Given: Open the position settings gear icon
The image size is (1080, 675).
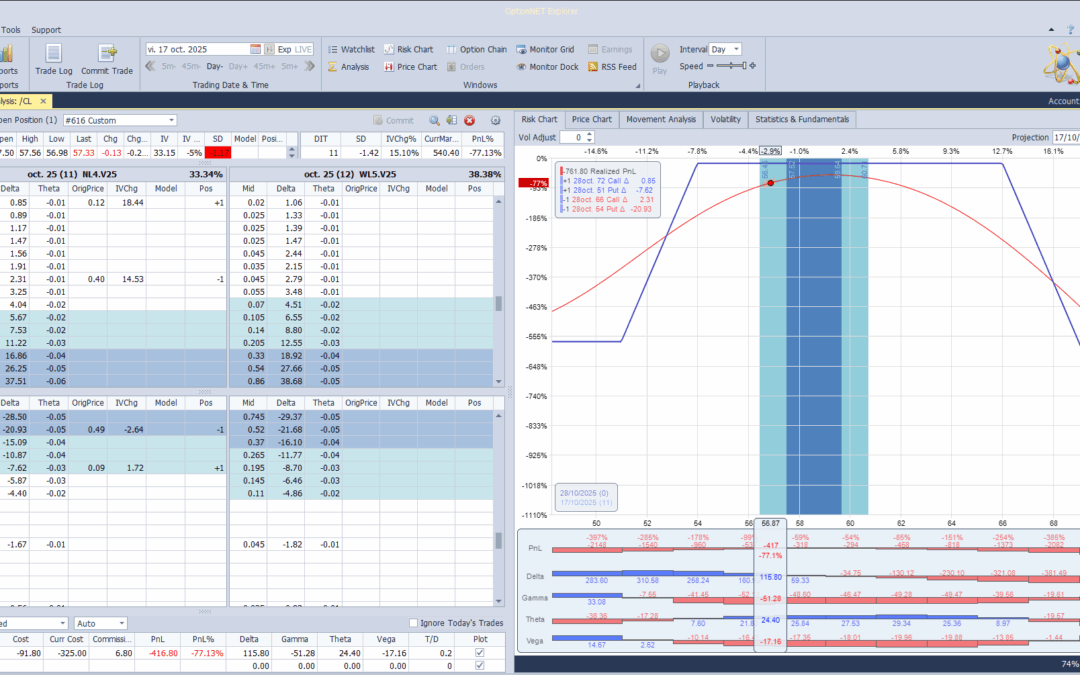Looking at the screenshot, I should point(495,121).
